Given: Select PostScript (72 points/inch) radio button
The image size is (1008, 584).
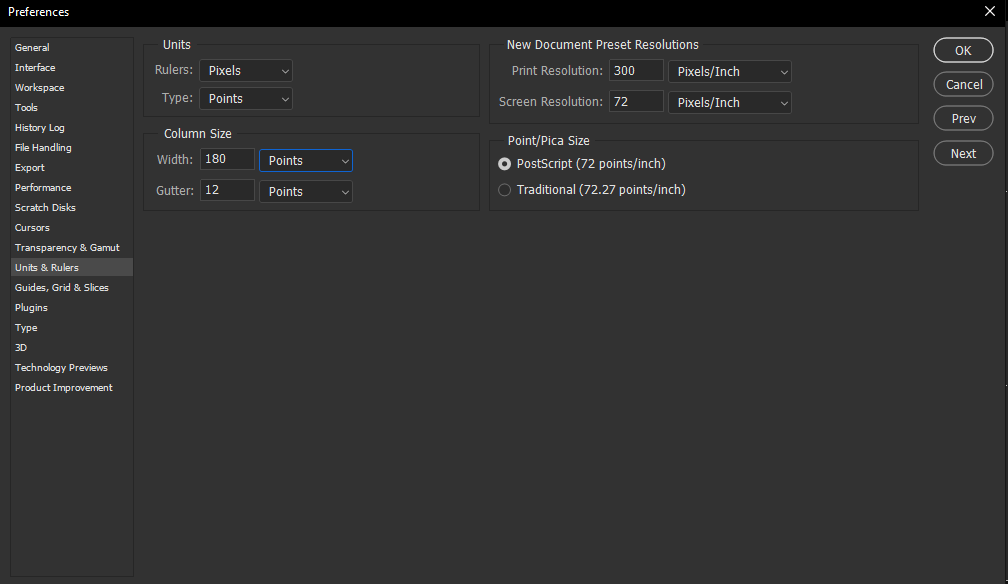Looking at the screenshot, I should click(505, 164).
